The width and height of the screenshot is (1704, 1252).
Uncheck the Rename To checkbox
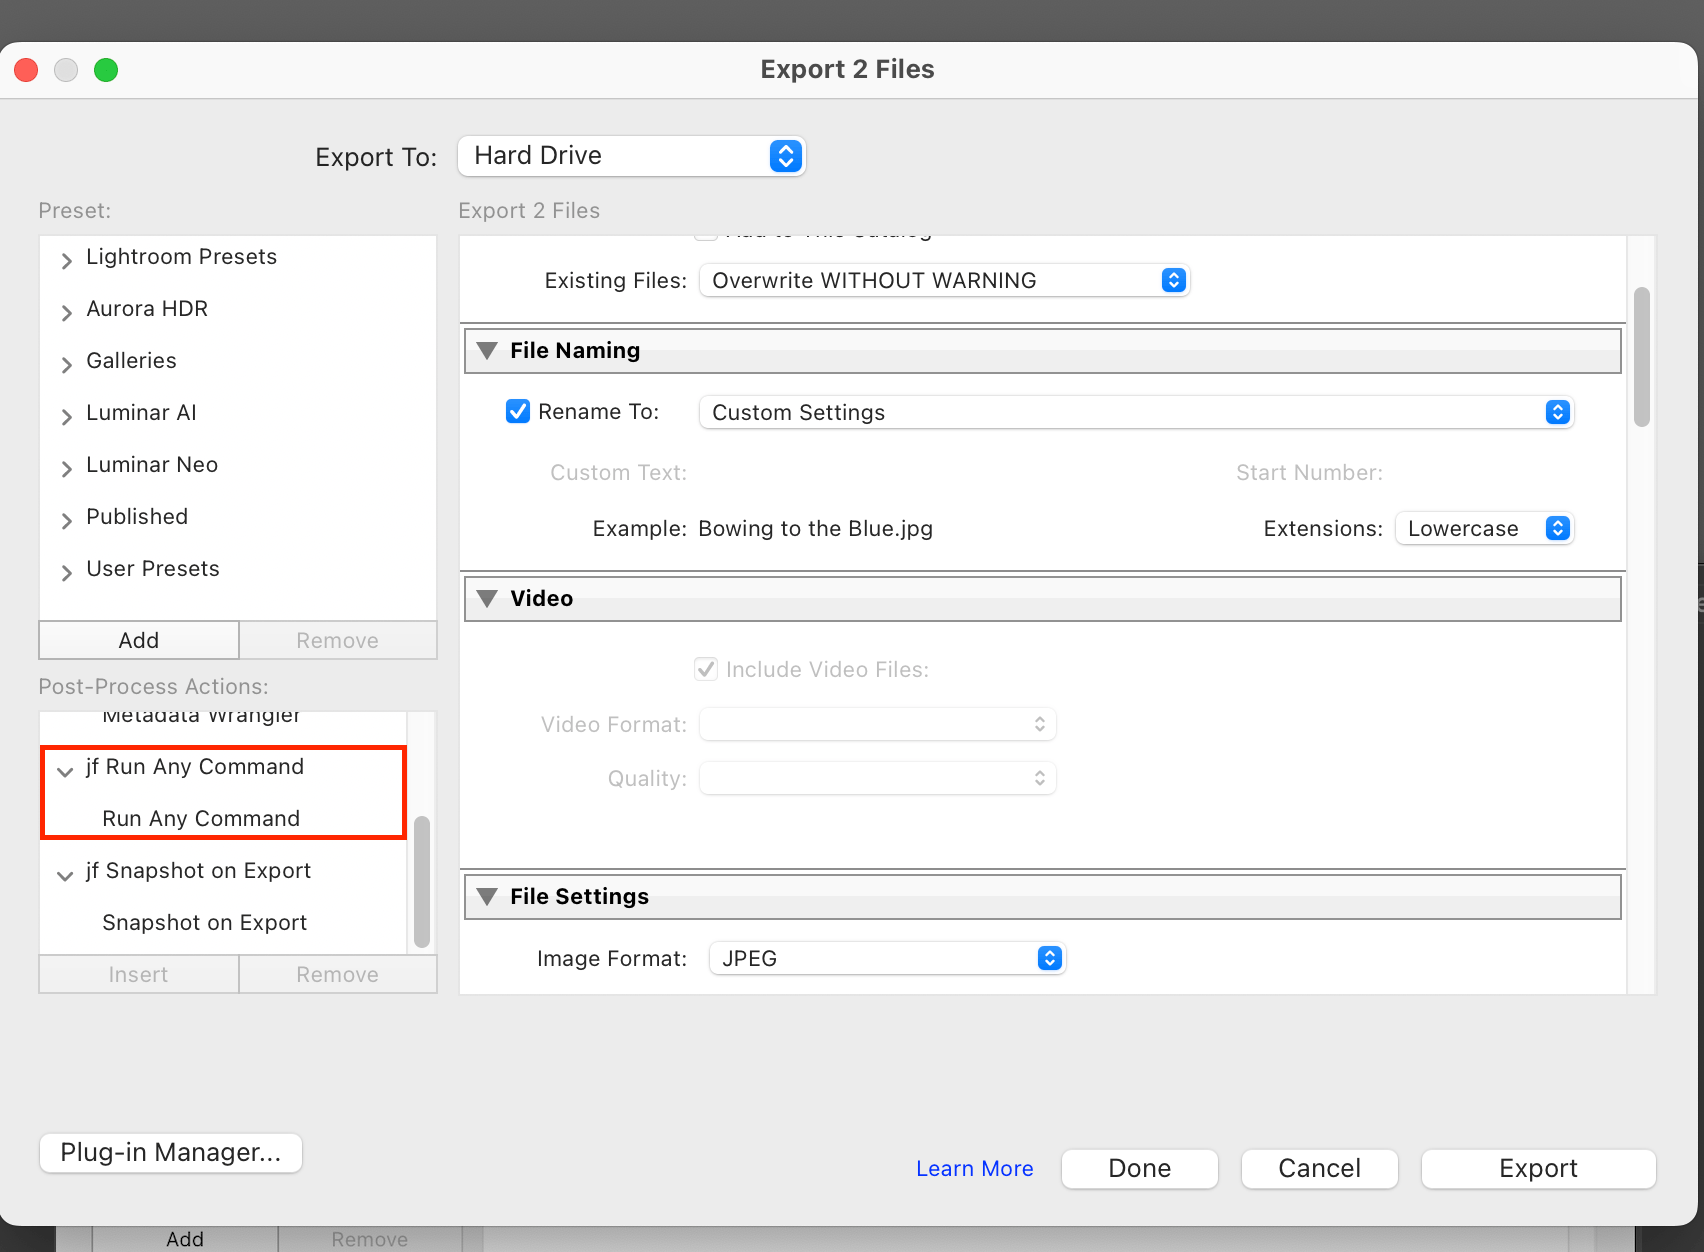517,412
